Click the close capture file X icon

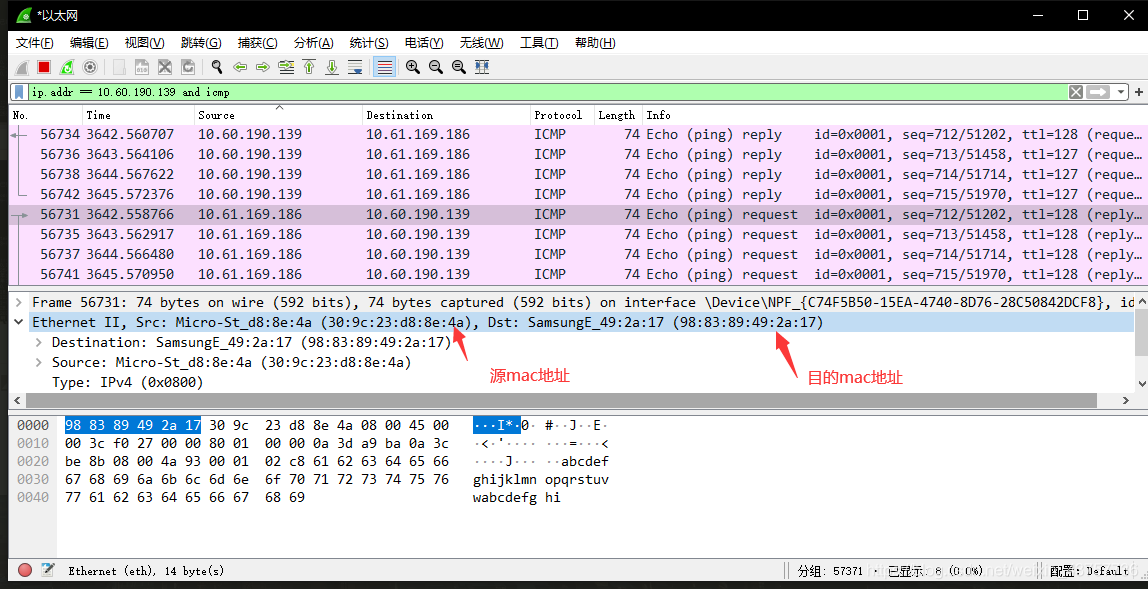pyautogui.click(x=165, y=67)
